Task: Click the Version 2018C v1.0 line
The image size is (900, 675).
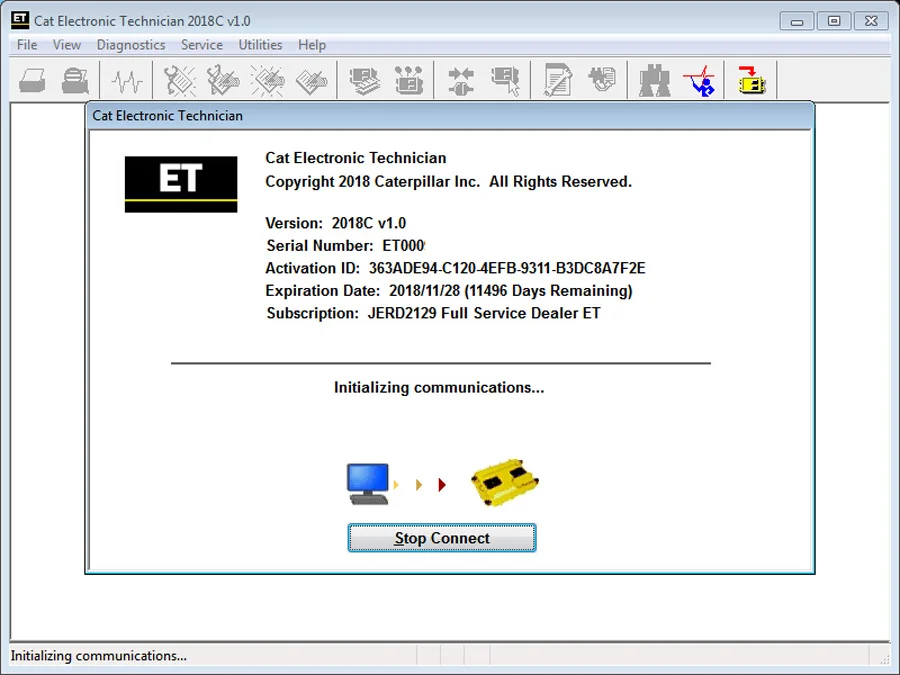Action: coord(335,223)
